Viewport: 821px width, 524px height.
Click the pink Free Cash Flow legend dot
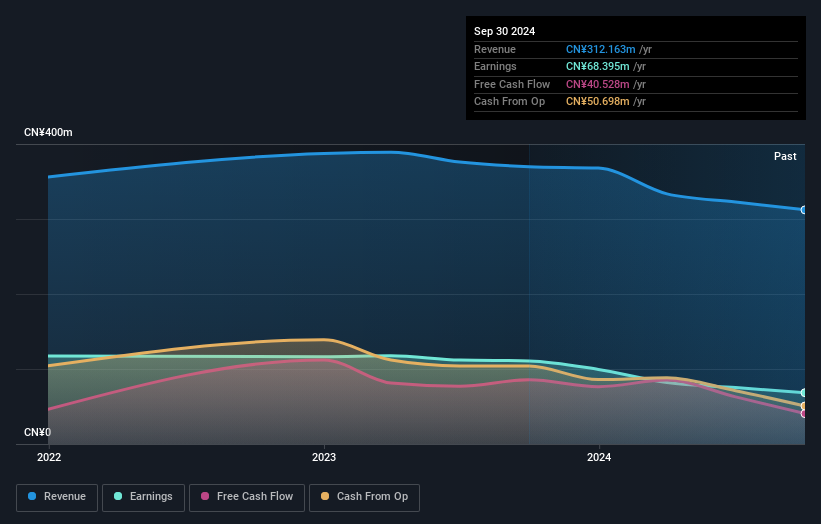point(205,496)
